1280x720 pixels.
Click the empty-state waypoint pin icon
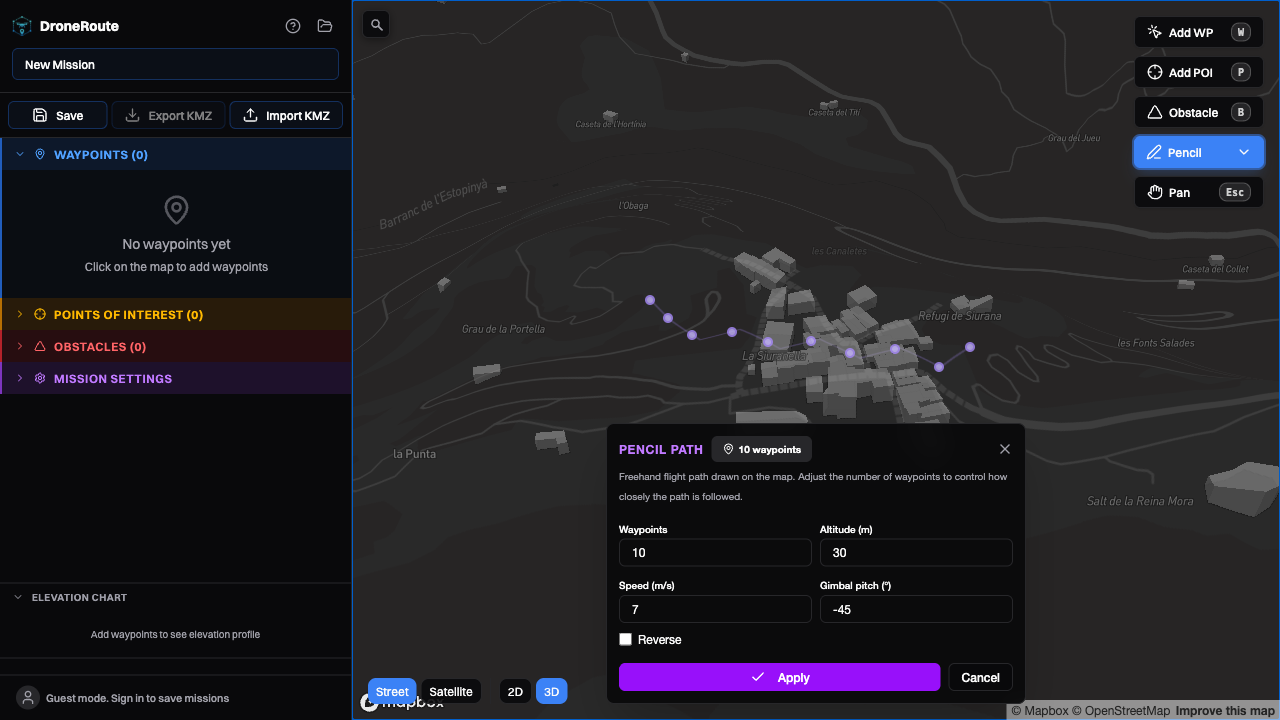coord(176,210)
